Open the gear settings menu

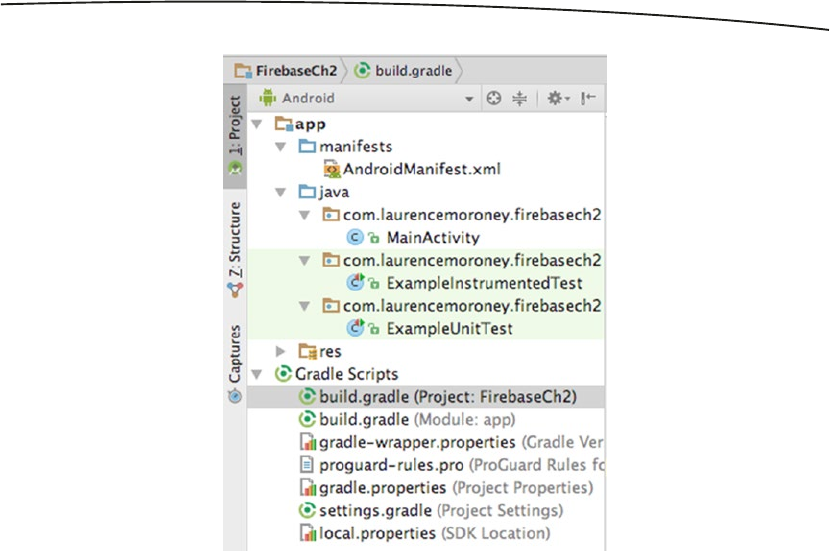point(557,98)
